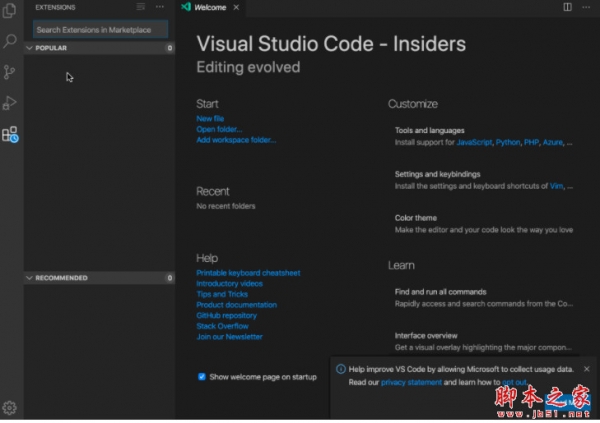The width and height of the screenshot is (600, 423).
Task: Dismiss the usage data notification
Action: click(x=587, y=369)
